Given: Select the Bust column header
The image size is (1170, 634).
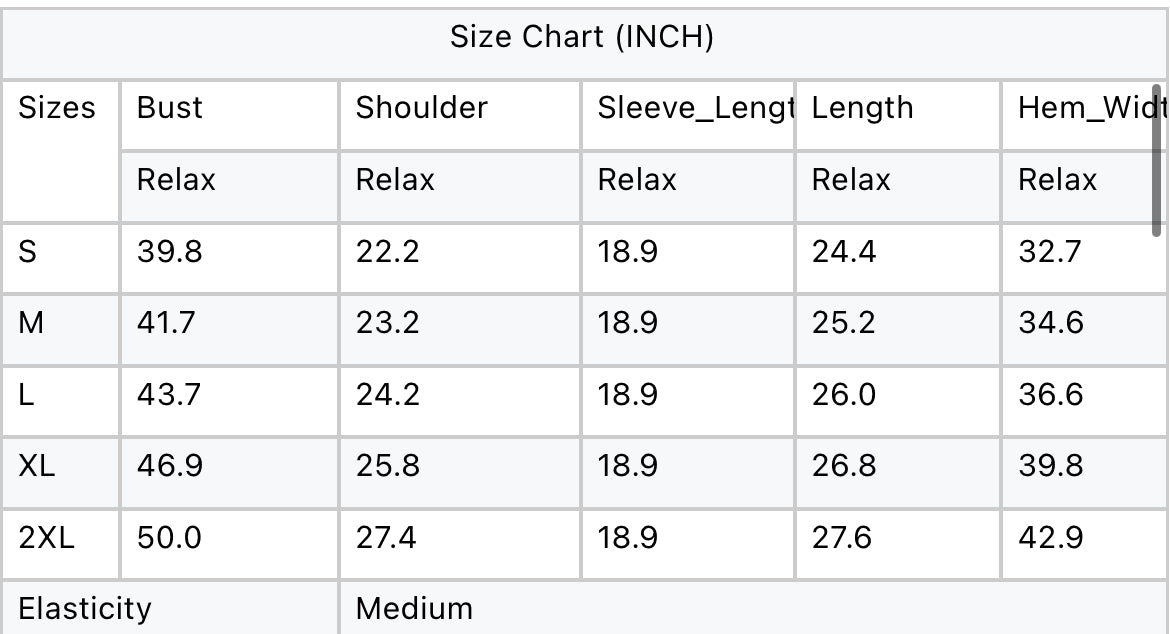Looking at the screenshot, I should pos(169,107).
